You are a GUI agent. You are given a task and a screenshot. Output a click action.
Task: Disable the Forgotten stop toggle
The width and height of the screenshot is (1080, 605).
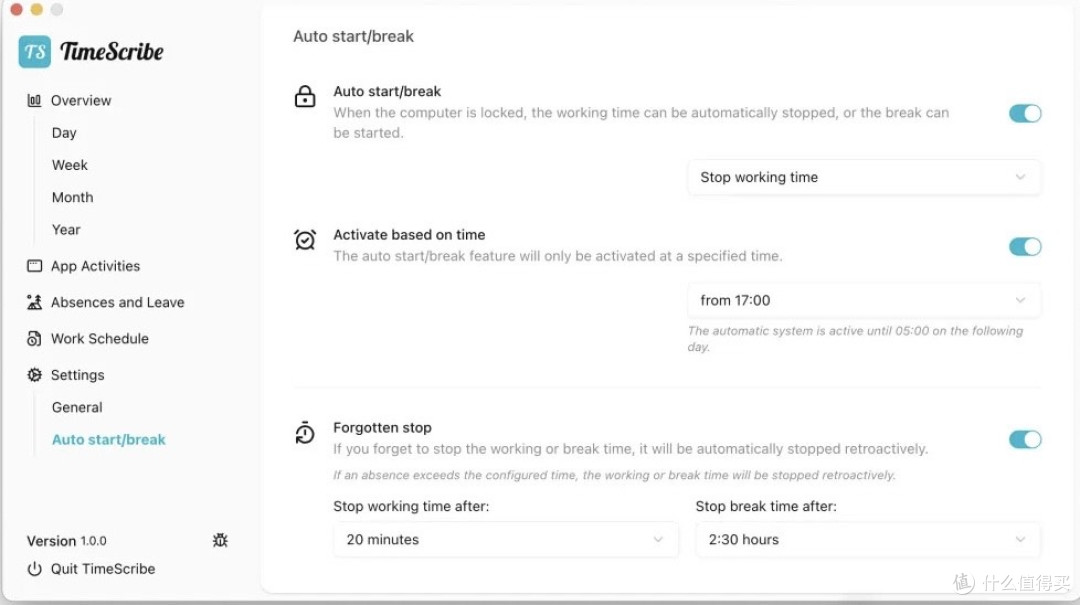(x=1024, y=439)
